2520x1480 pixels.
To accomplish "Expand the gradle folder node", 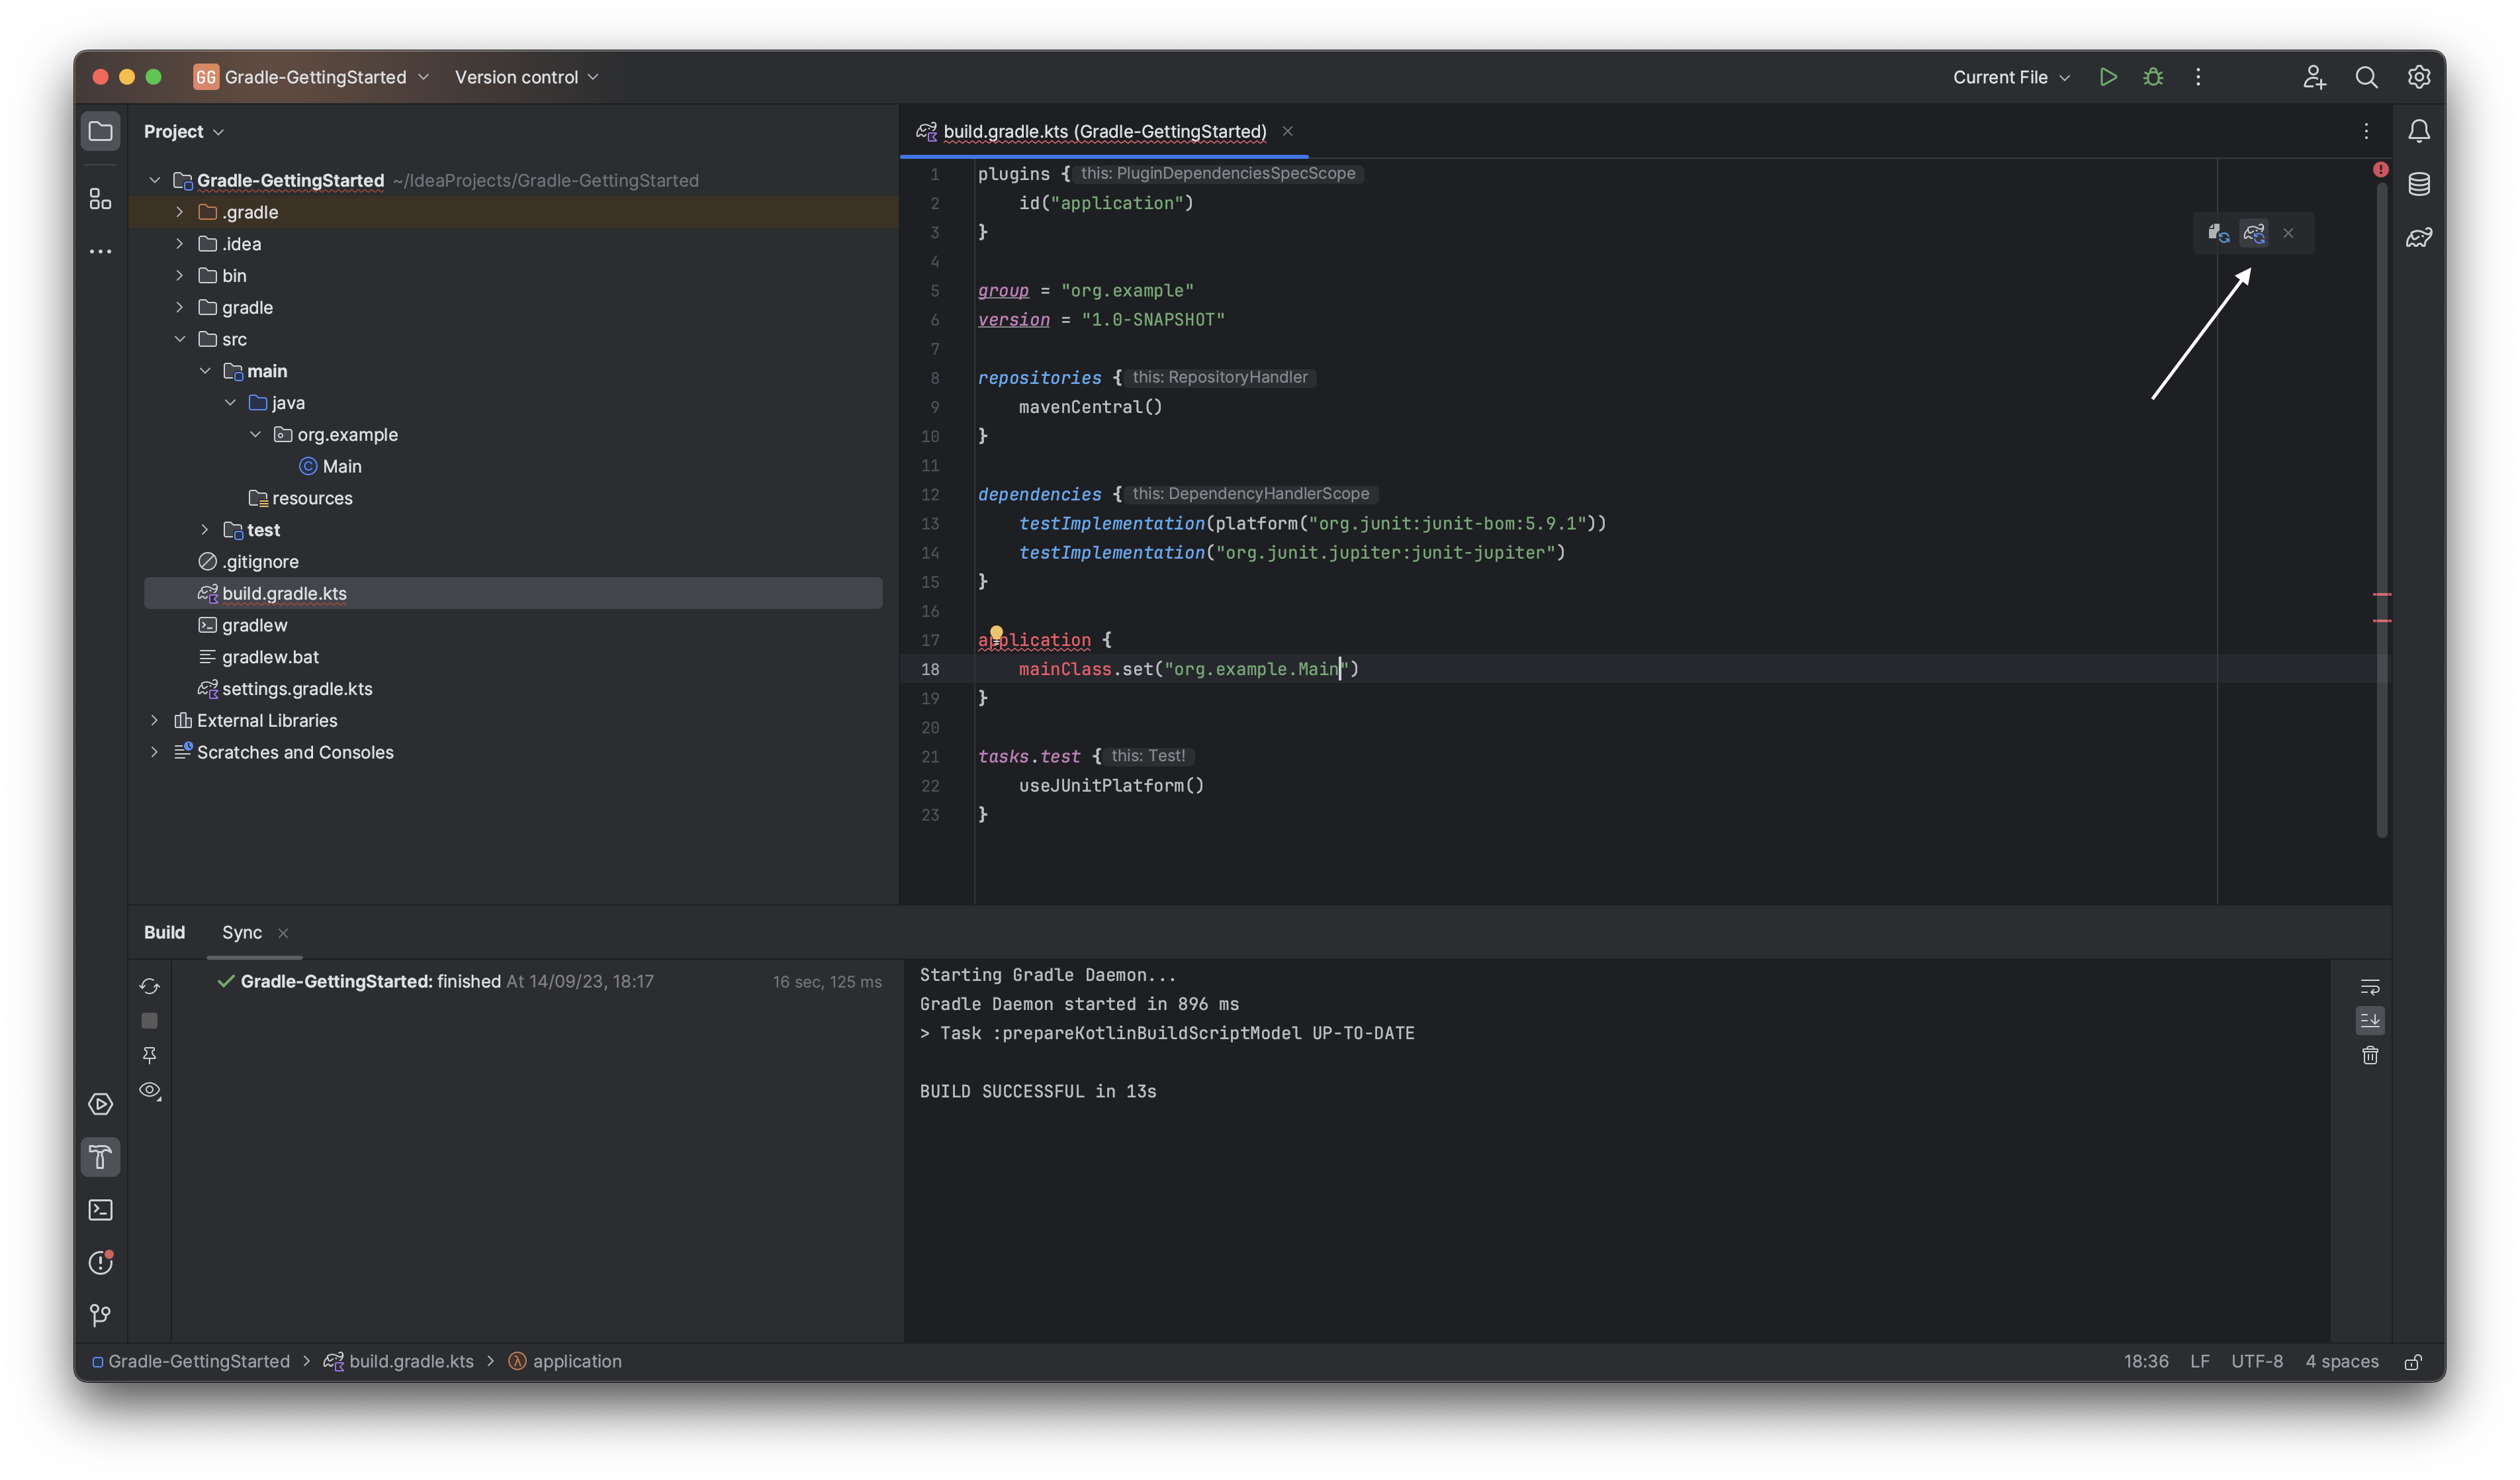I will (x=179, y=307).
